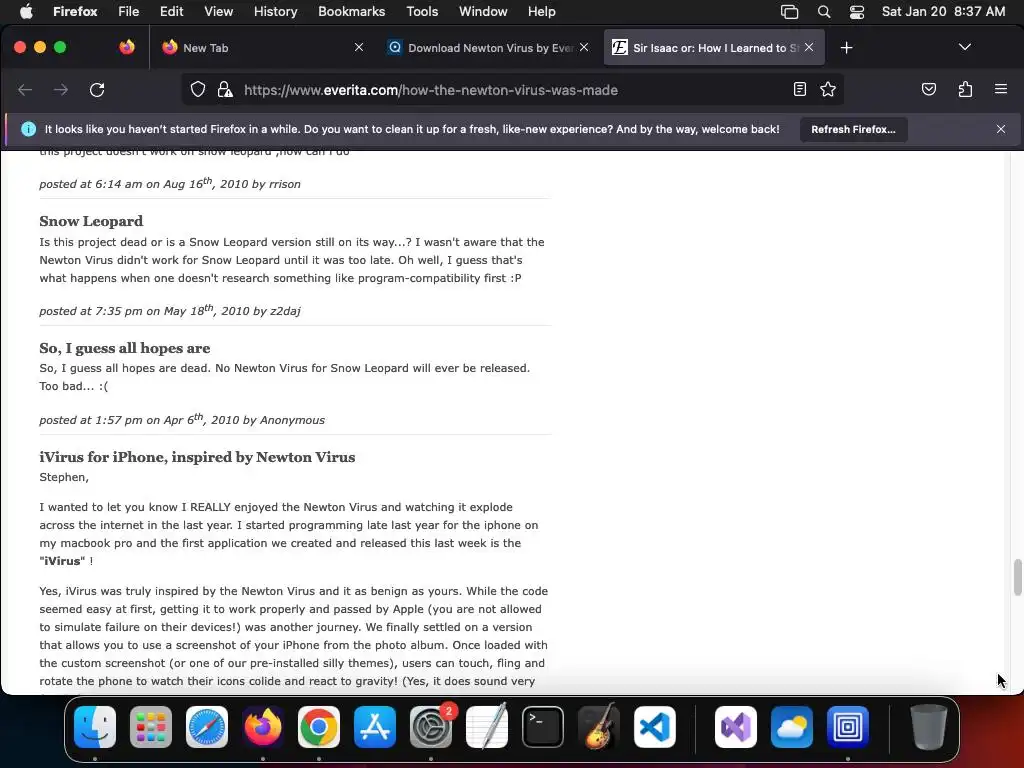The image size is (1024, 768).
Task: Open Stage Manager icon in menu bar
Action: [790, 12]
